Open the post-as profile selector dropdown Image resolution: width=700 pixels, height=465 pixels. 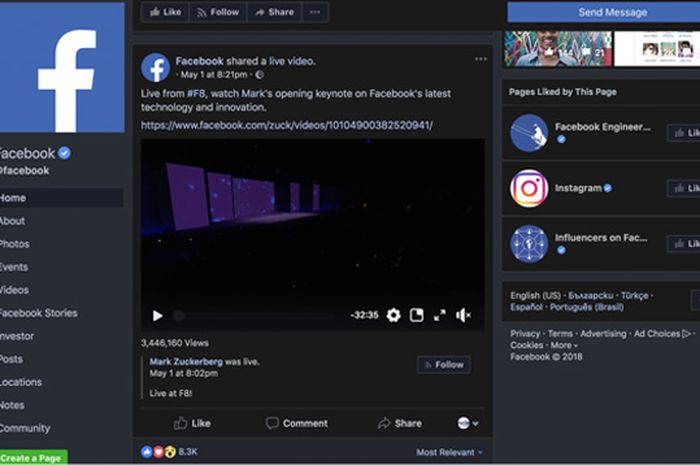468,423
